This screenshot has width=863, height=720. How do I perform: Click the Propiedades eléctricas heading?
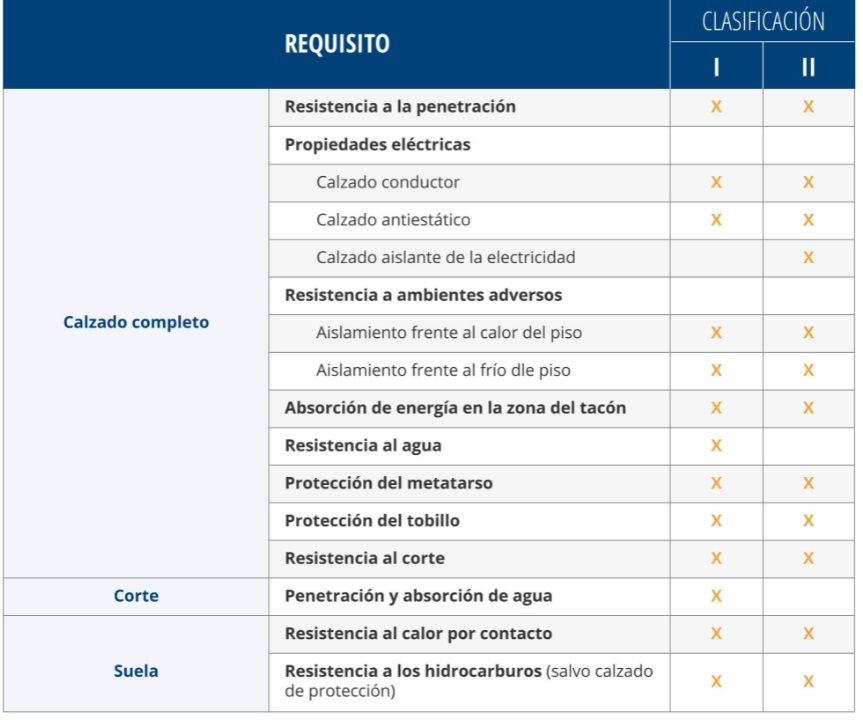point(377,144)
